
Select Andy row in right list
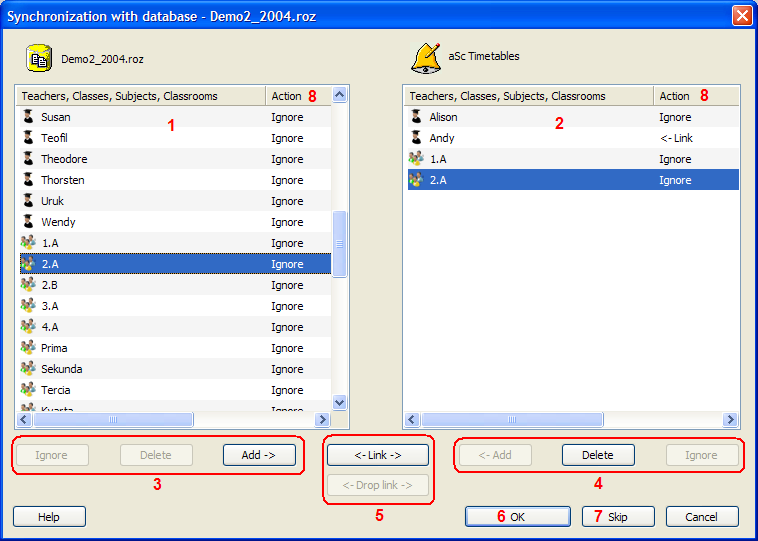coord(530,138)
